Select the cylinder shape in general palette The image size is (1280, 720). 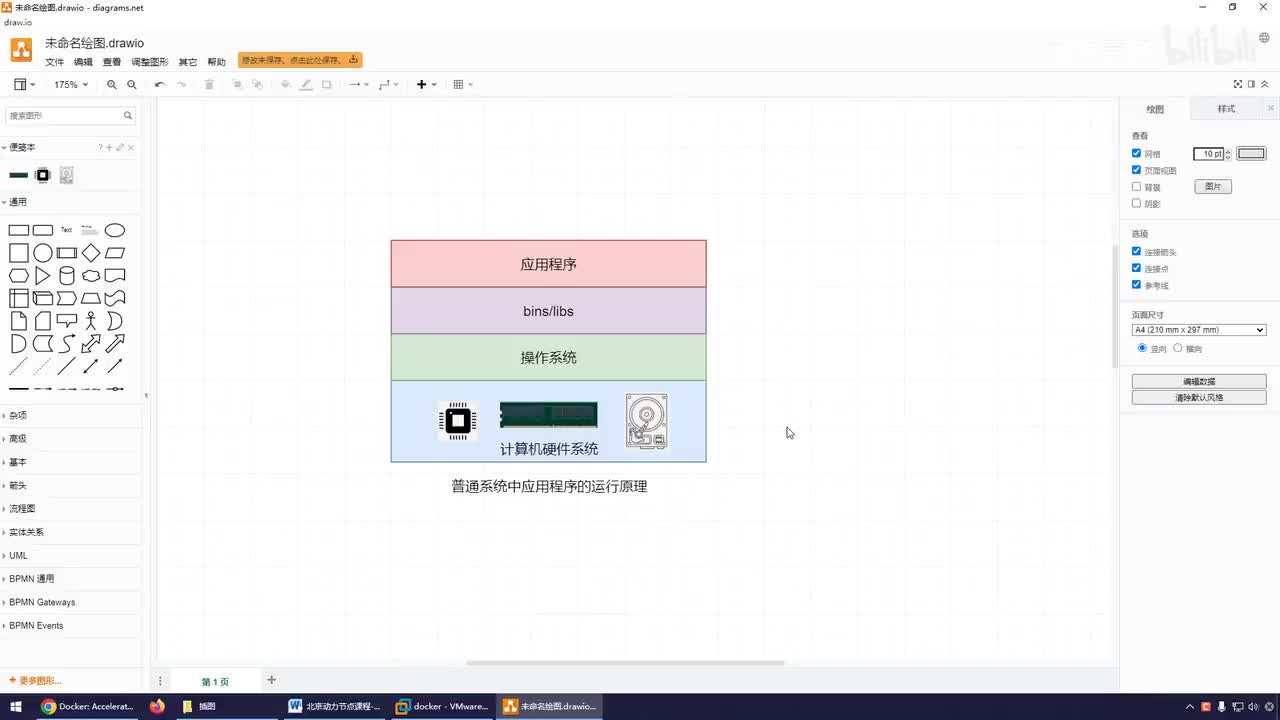pyautogui.click(x=67, y=276)
